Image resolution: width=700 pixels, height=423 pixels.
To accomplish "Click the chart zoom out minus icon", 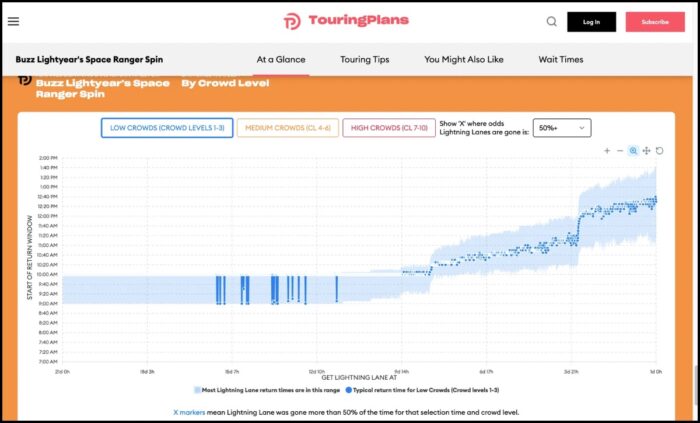I will point(620,151).
